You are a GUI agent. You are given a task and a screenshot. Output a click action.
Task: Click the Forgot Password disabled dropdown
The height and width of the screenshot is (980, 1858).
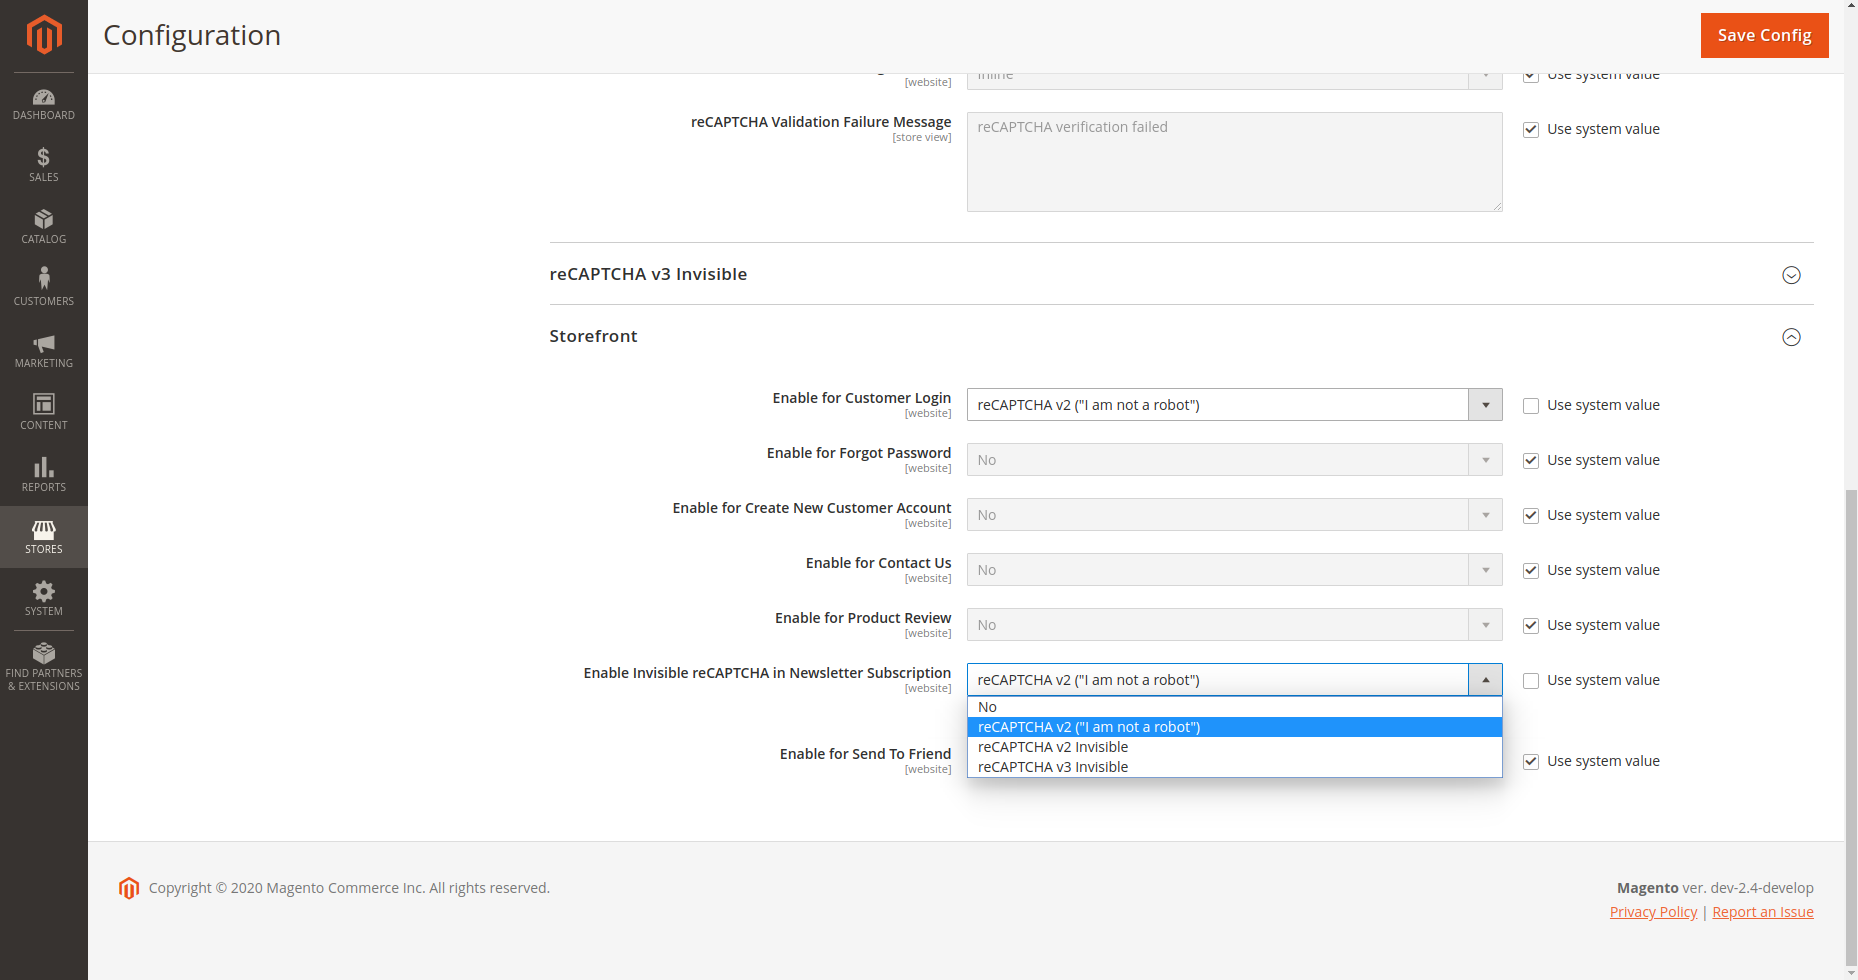pos(1234,460)
